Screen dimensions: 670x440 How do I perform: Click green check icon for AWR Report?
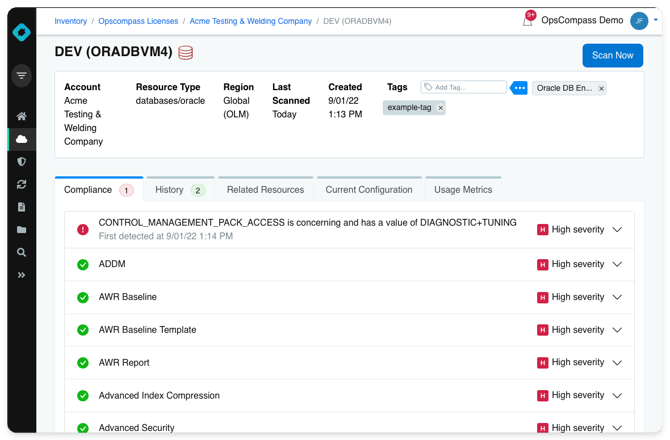point(83,363)
